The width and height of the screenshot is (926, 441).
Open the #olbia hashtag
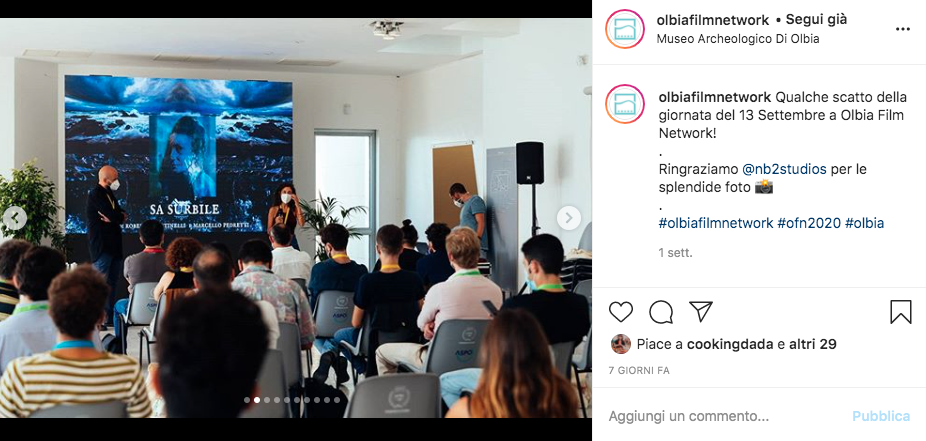tap(865, 223)
